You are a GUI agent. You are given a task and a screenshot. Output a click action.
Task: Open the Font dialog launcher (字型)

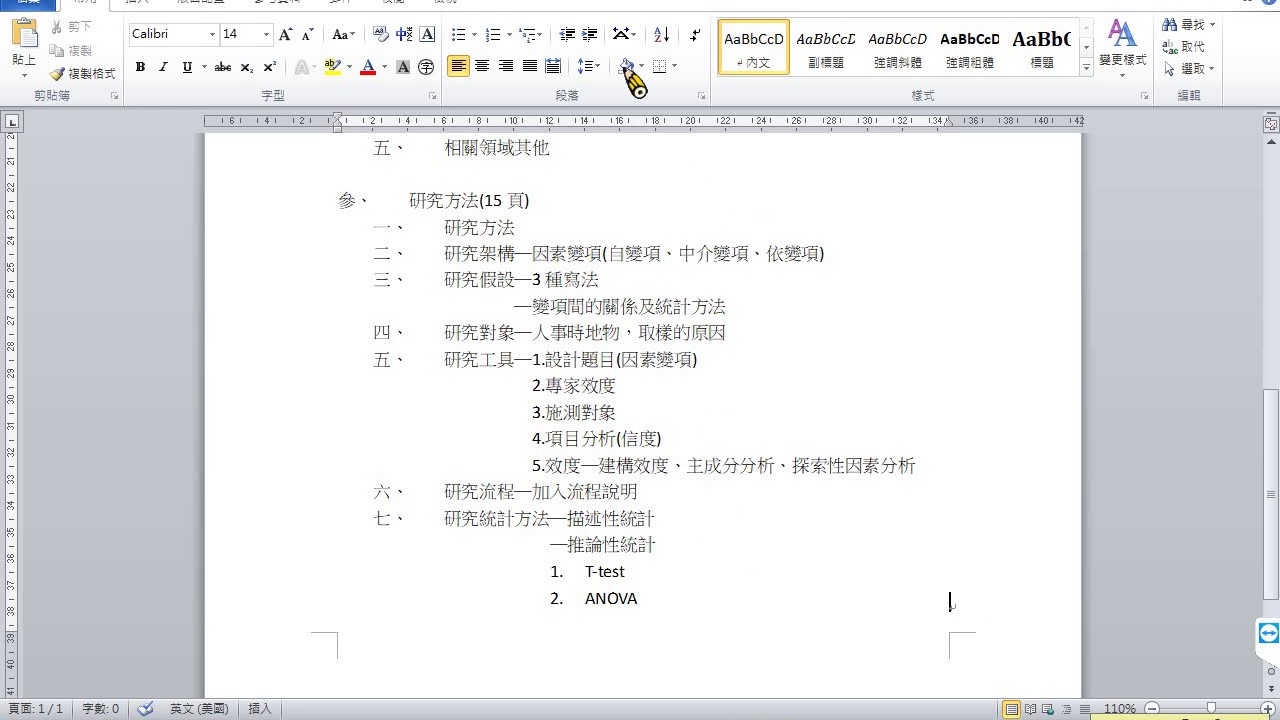coord(432,96)
